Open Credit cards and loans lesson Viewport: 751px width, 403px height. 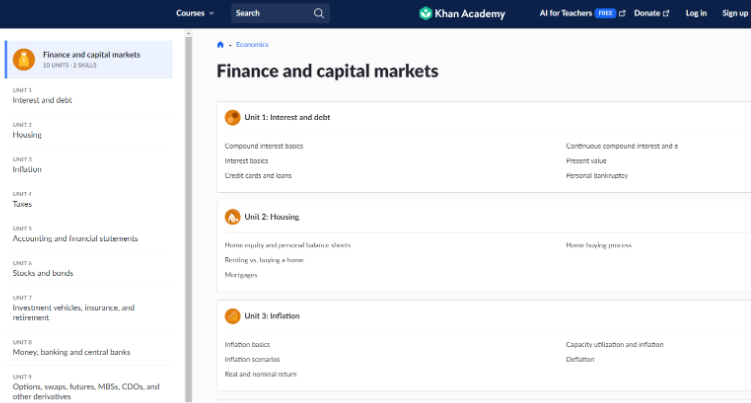pos(258,176)
